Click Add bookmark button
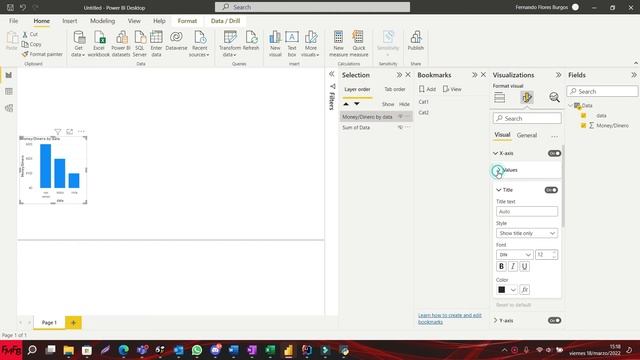The height and width of the screenshot is (360, 640). coord(427,89)
